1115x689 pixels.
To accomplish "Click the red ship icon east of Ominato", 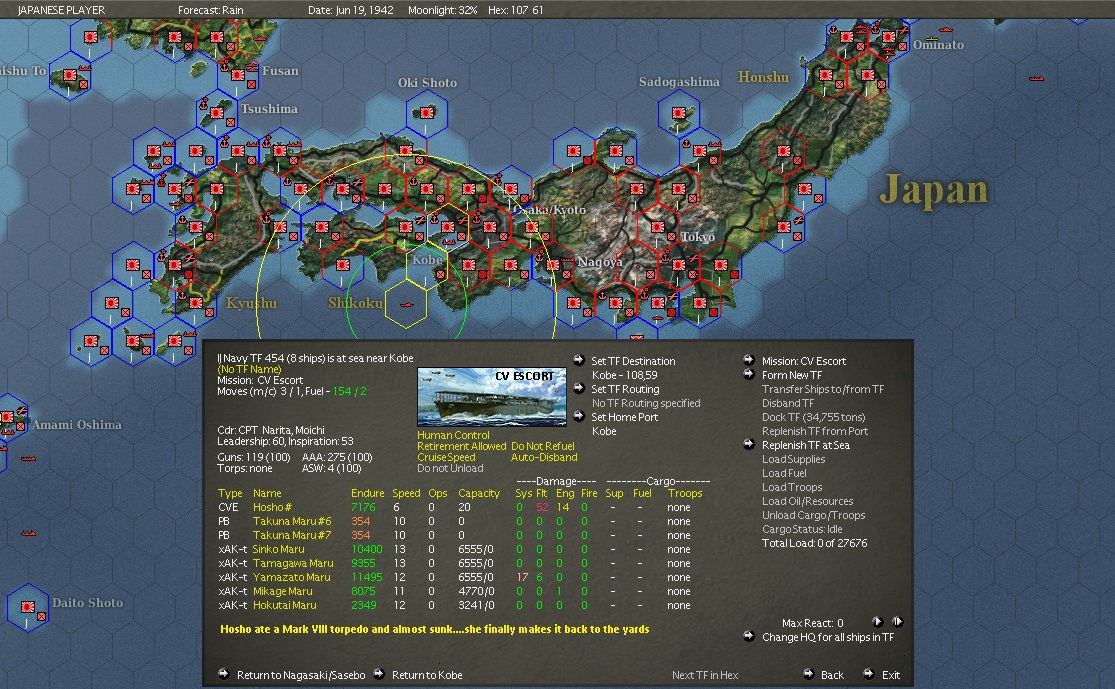I will pos(1037,78).
